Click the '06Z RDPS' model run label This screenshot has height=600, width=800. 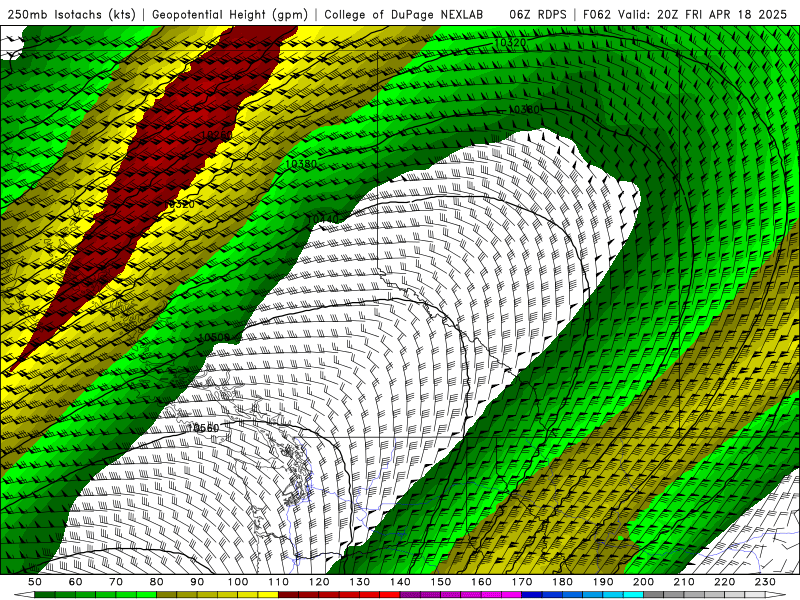tap(538, 14)
